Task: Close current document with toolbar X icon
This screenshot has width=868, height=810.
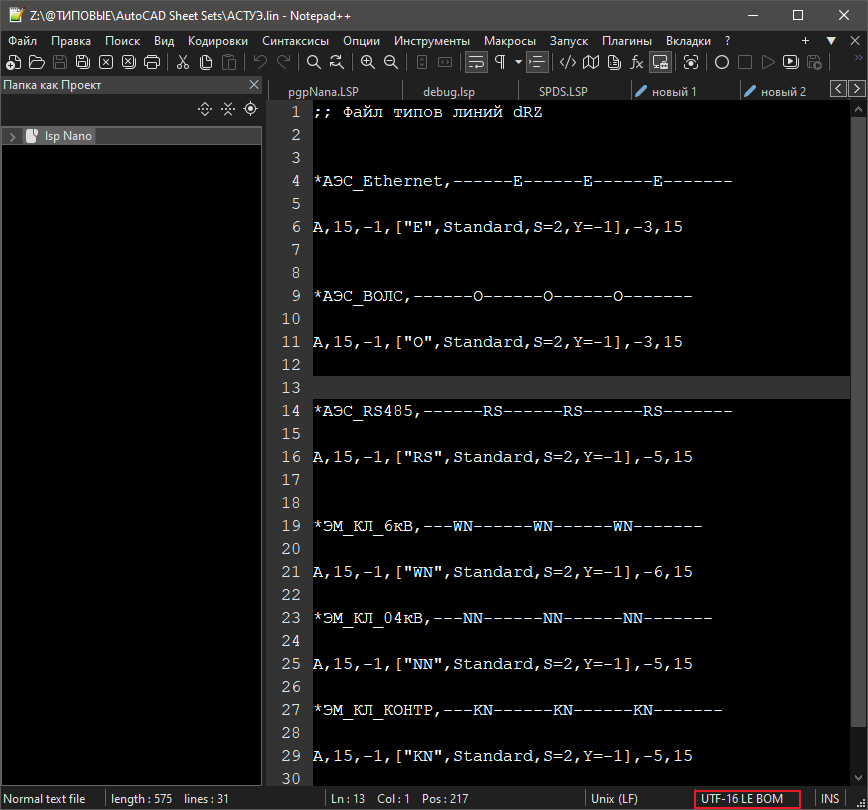Action: click(x=106, y=62)
